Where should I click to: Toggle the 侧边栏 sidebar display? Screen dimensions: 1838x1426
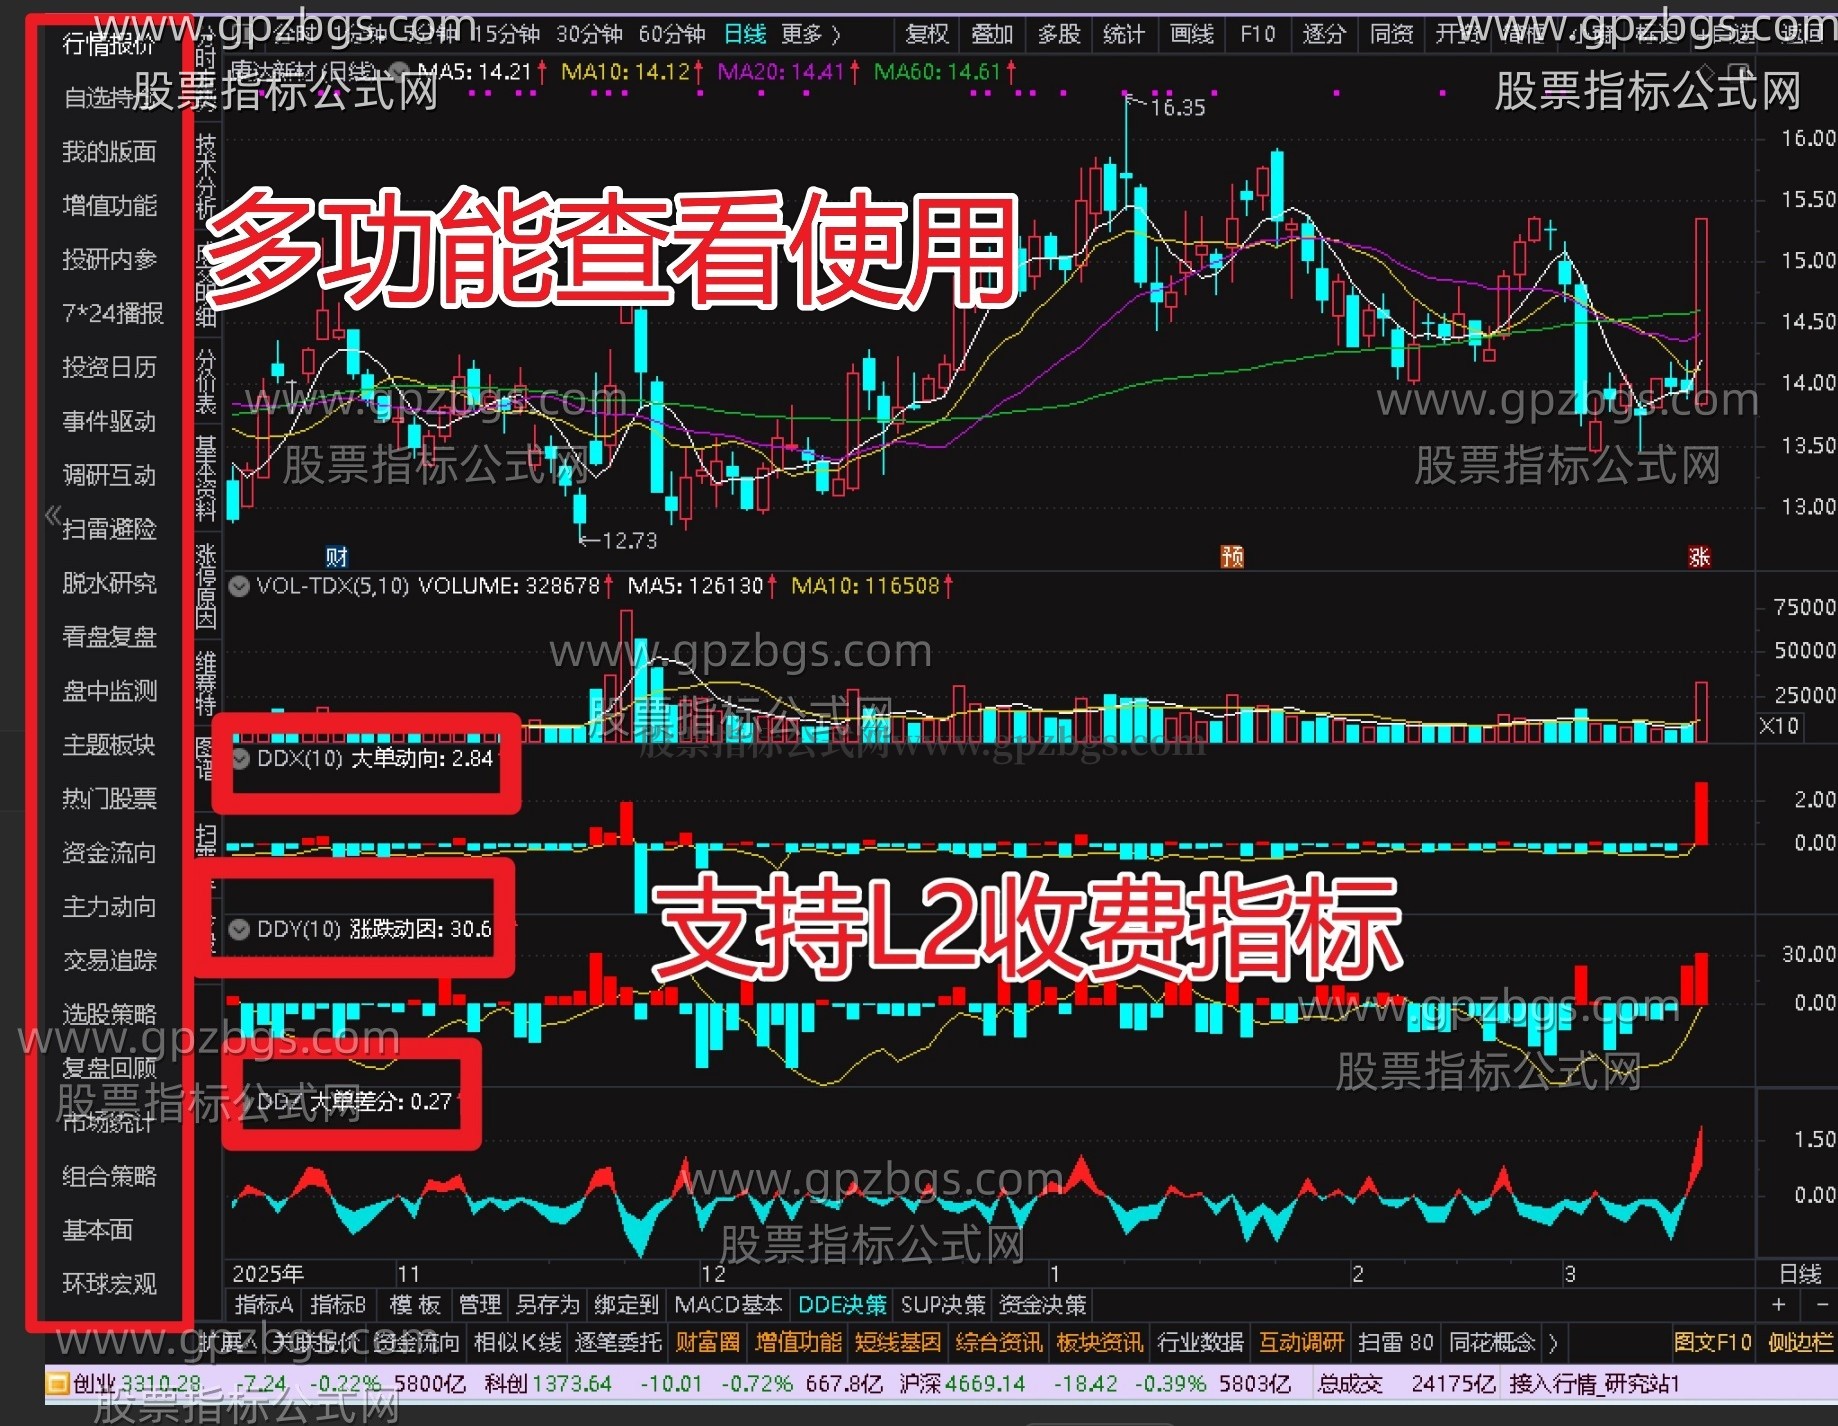coord(1800,1342)
